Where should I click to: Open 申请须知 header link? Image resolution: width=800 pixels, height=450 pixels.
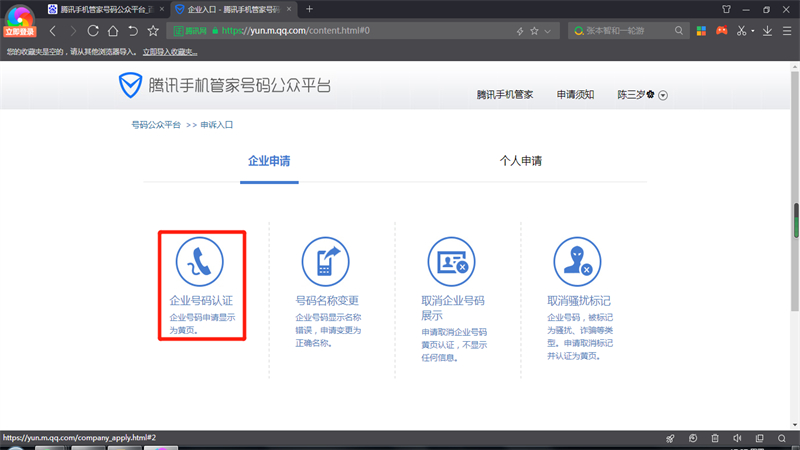point(575,95)
